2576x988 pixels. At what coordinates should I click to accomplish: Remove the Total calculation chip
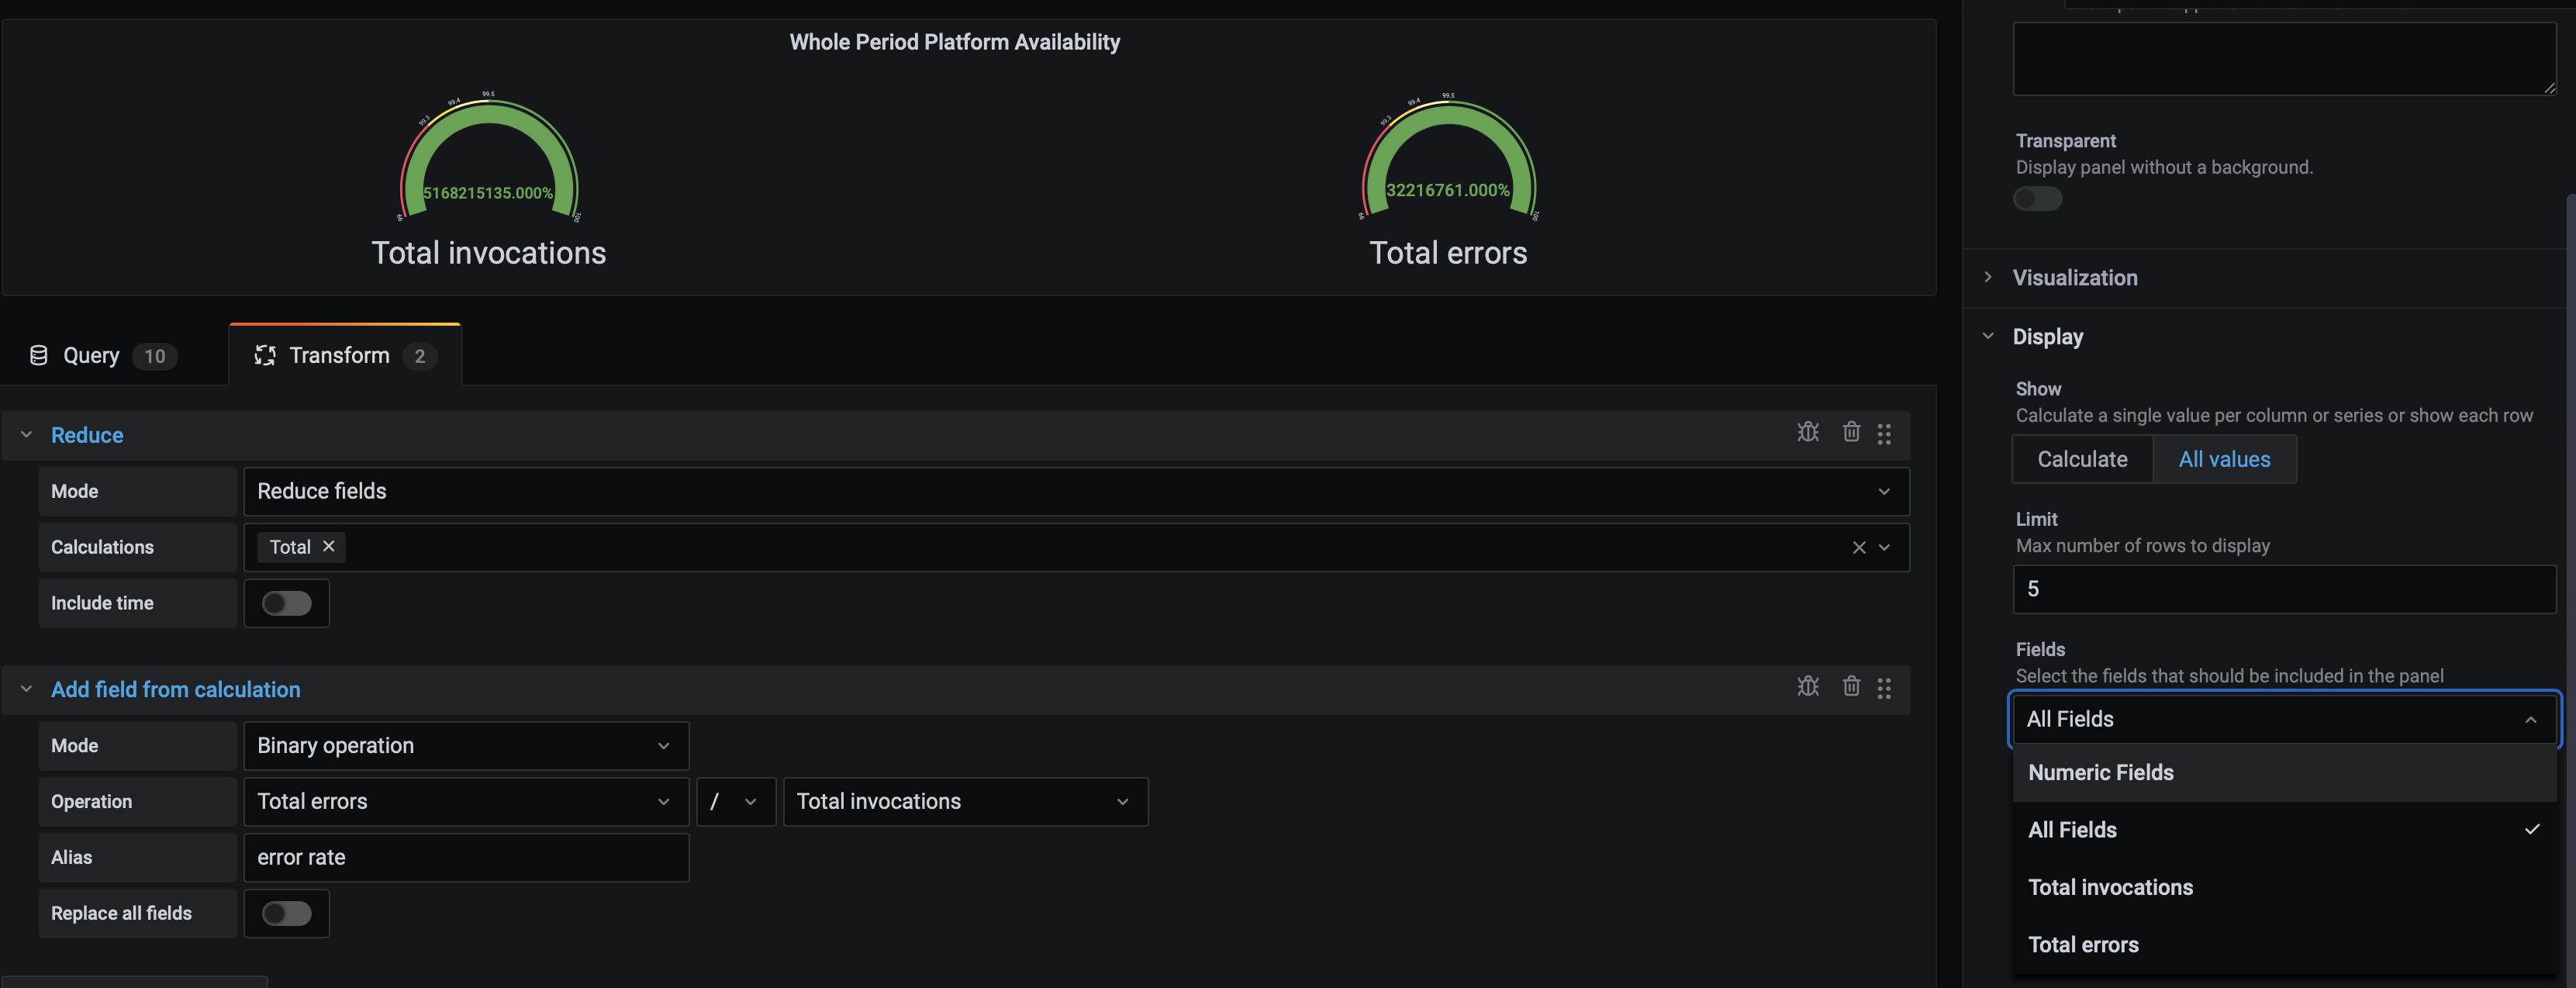328,547
